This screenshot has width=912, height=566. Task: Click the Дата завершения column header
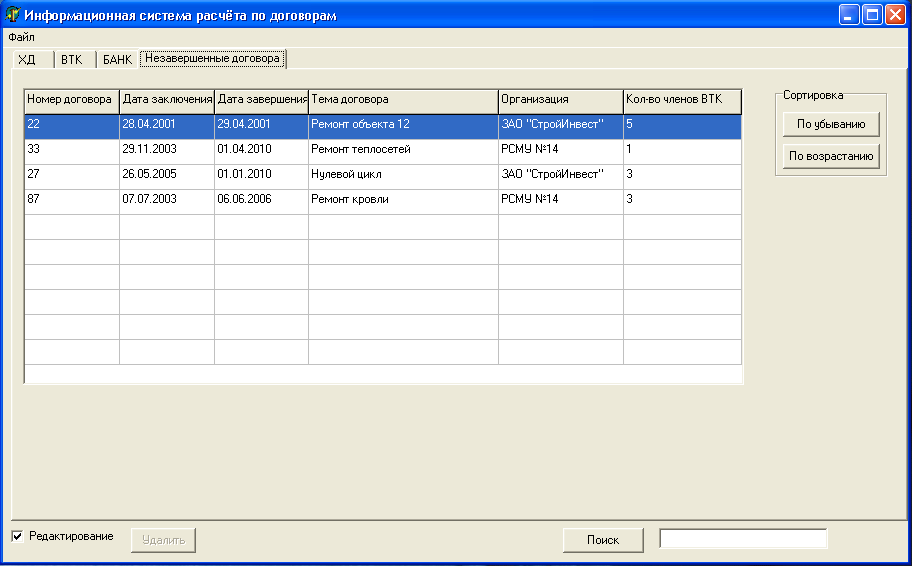point(262,101)
